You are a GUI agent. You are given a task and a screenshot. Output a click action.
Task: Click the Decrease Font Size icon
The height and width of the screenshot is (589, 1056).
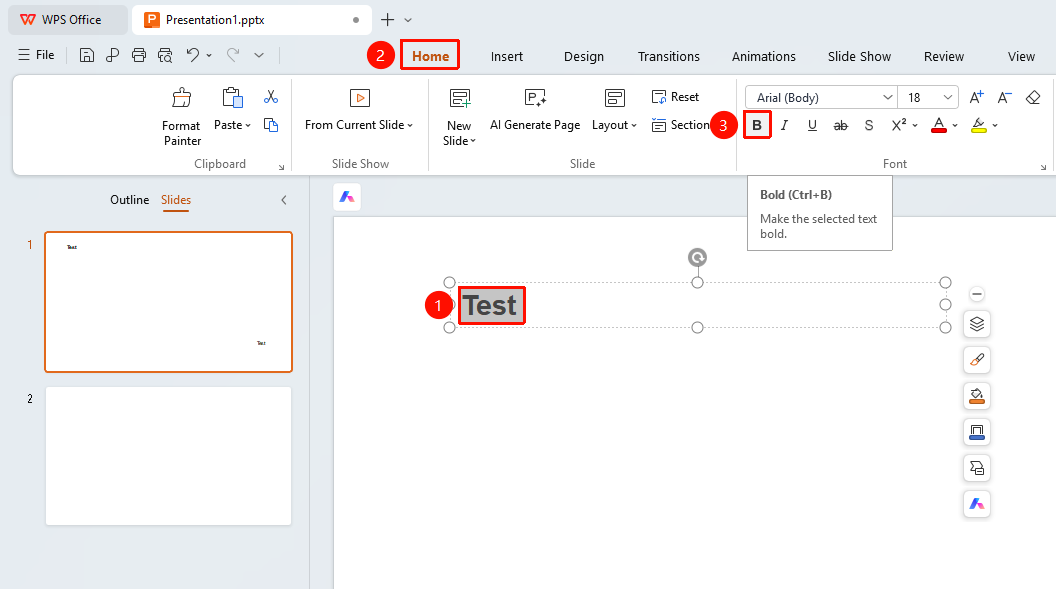[1004, 98]
